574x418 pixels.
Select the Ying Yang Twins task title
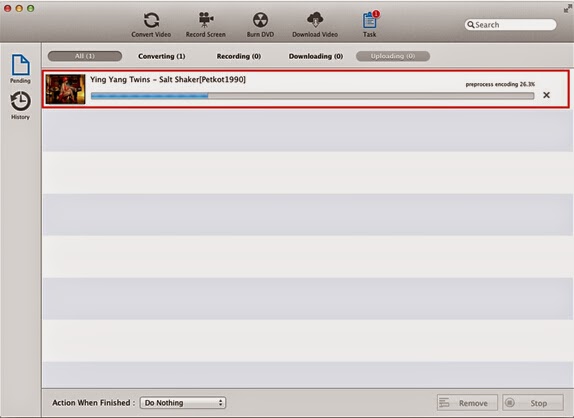pyautogui.click(x=168, y=79)
